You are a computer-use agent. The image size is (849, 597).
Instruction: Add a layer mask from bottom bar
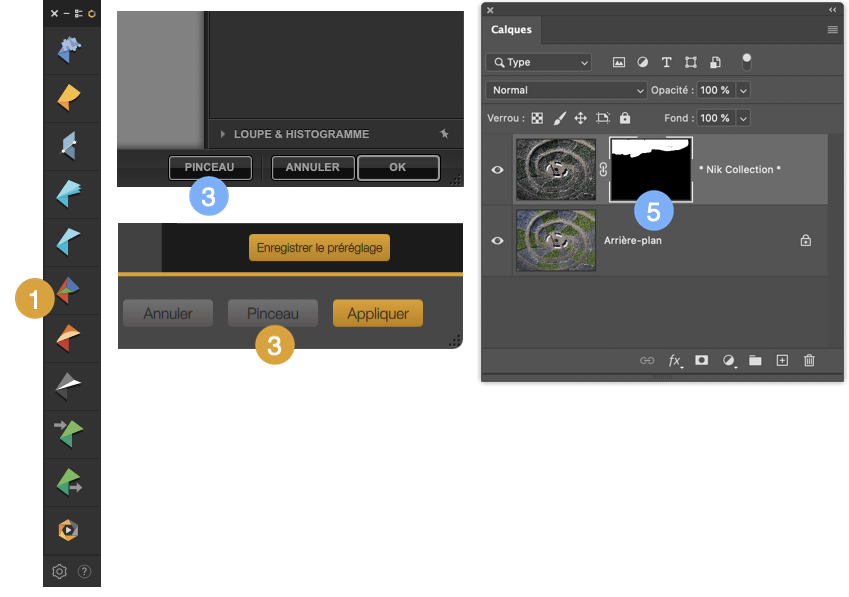coord(702,360)
